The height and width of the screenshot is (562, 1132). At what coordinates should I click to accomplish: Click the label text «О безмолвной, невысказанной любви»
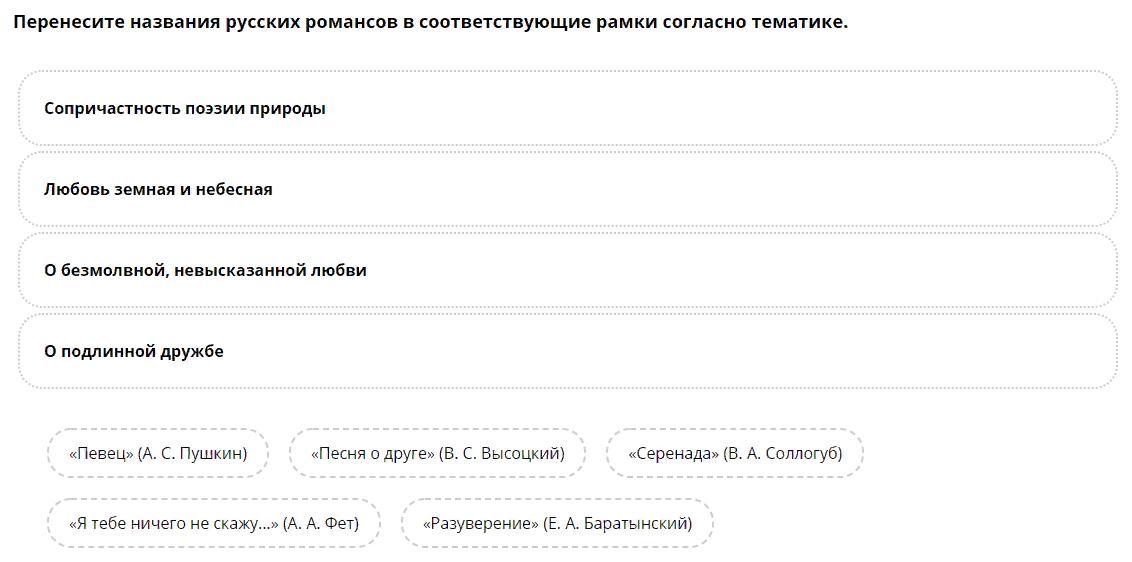(205, 270)
